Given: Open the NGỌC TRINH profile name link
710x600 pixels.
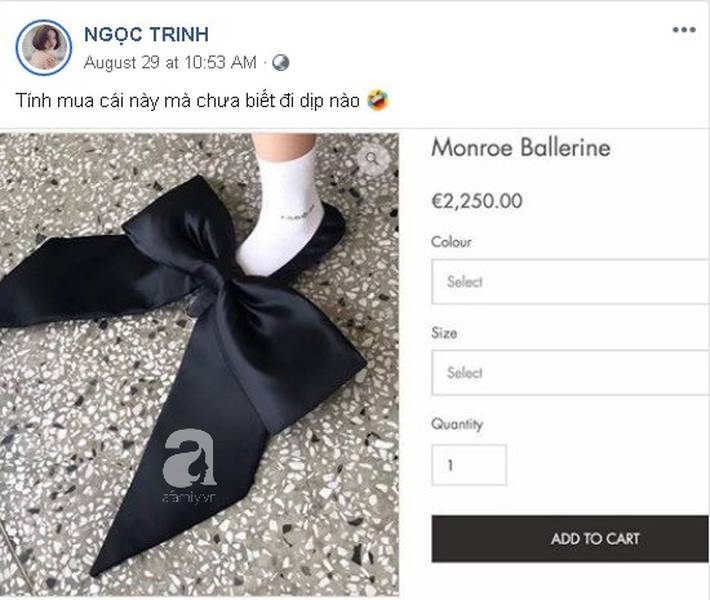Looking at the screenshot, I should pyautogui.click(x=146, y=36).
